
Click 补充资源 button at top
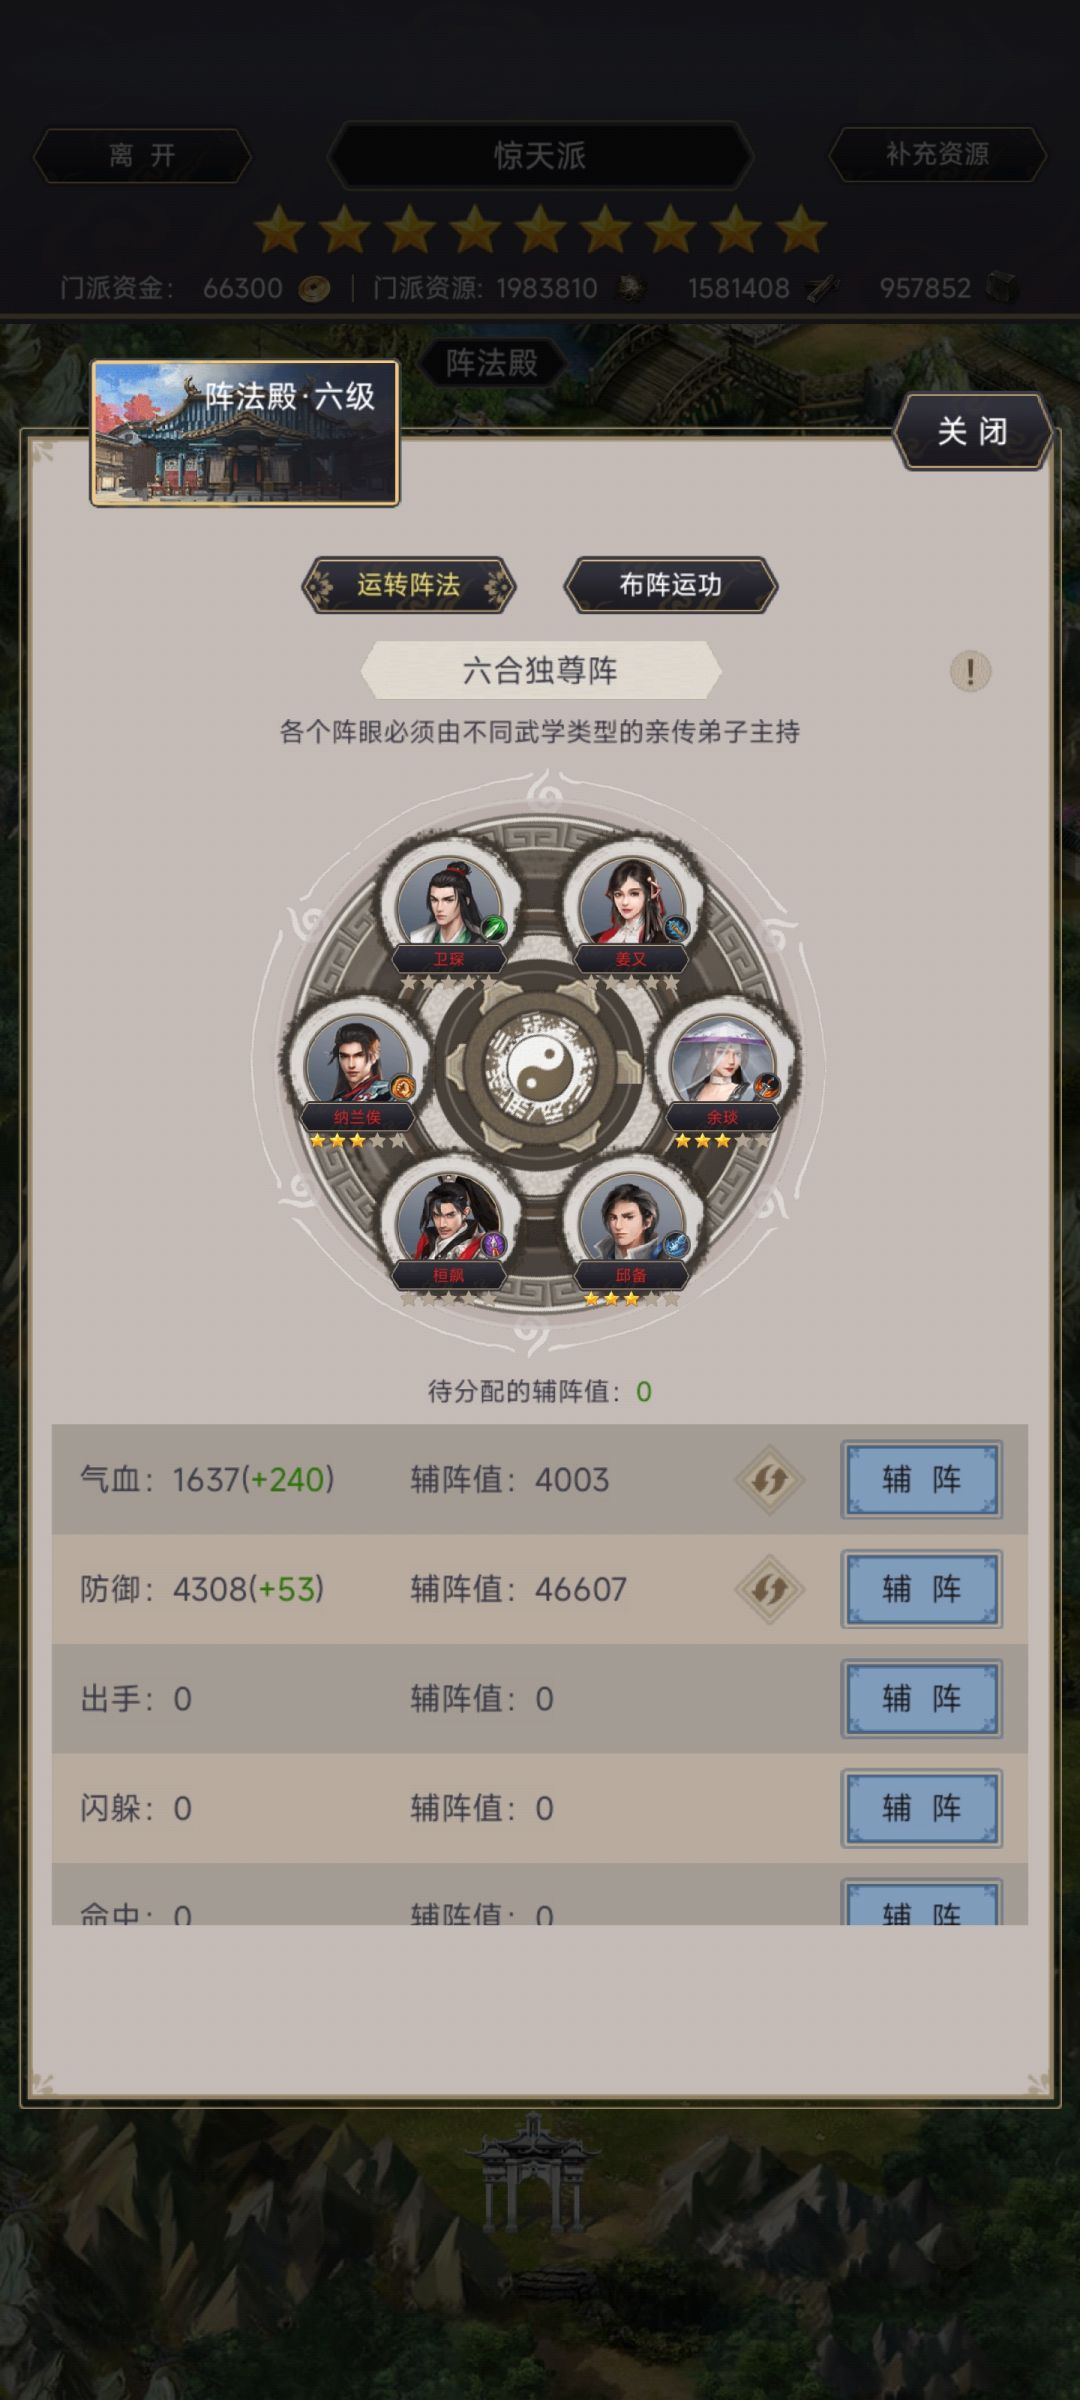(x=937, y=154)
